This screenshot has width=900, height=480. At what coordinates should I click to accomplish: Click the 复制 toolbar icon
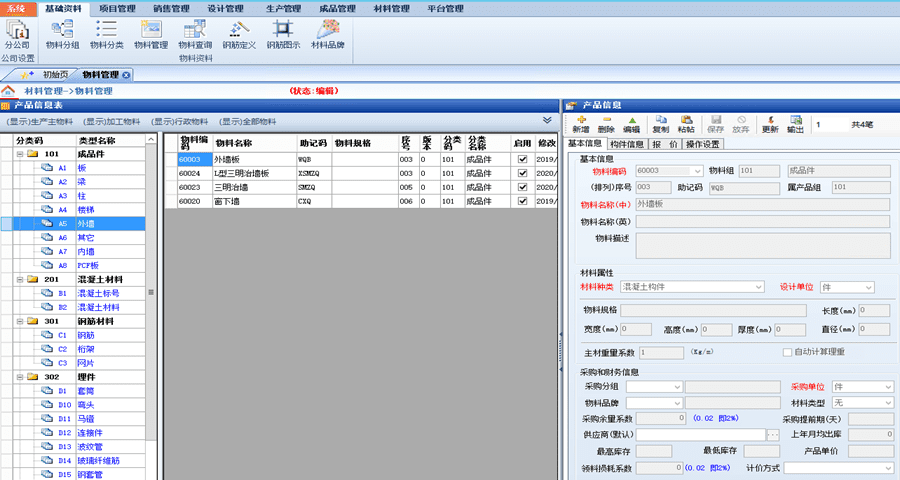click(660, 123)
